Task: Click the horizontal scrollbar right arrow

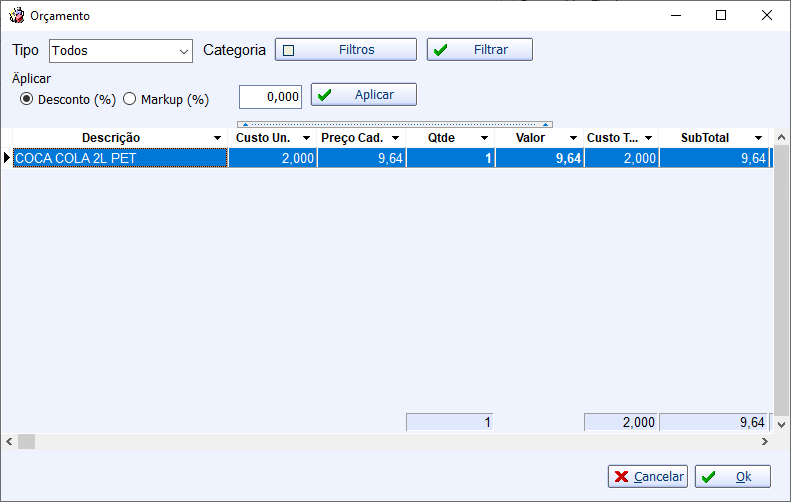Action: point(765,441)
